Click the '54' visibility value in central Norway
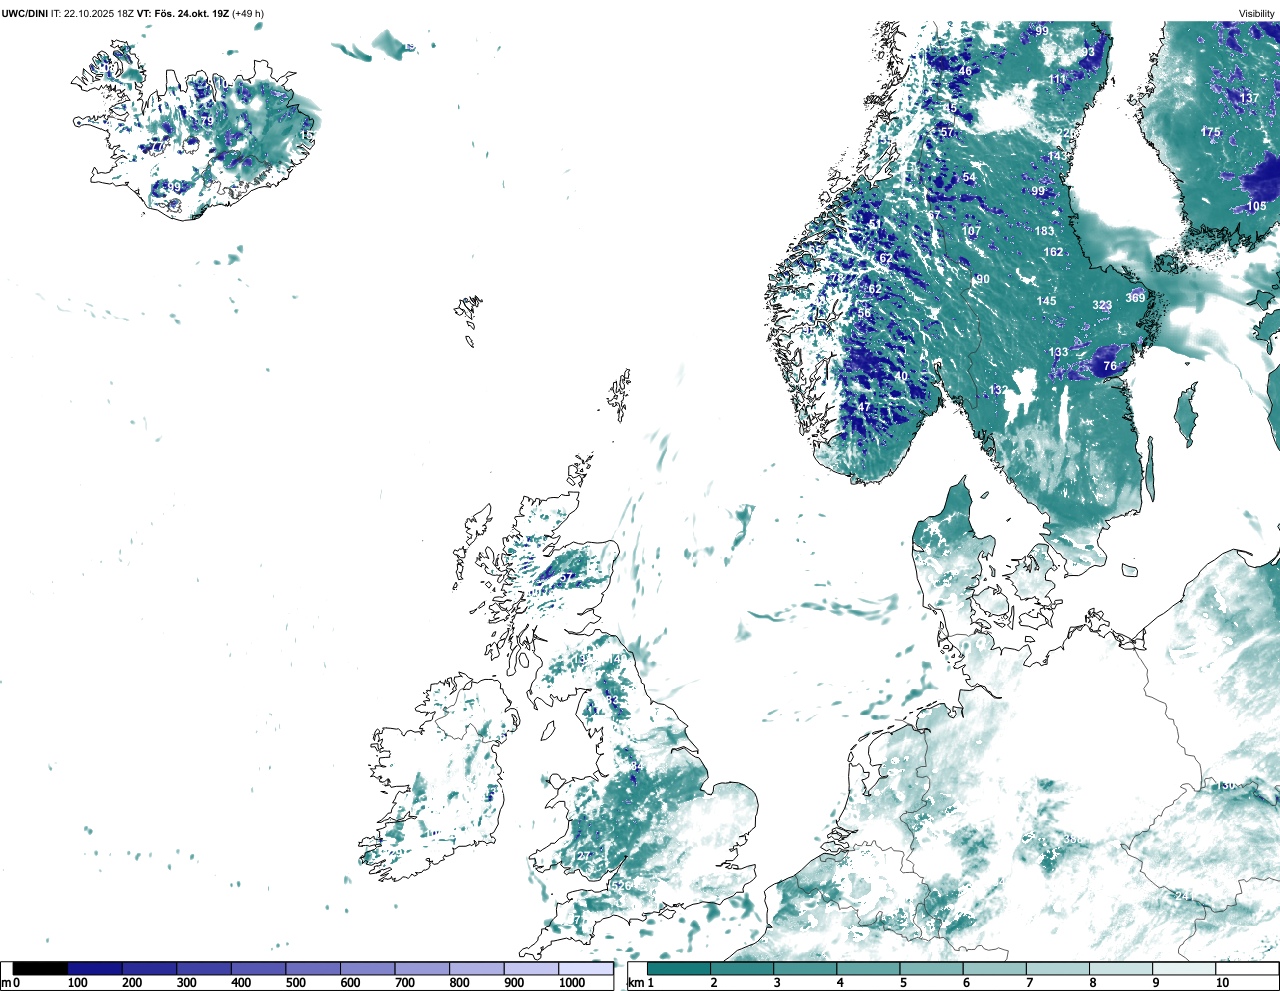Viewport: 1280px width, 991px height. point(969,178)
